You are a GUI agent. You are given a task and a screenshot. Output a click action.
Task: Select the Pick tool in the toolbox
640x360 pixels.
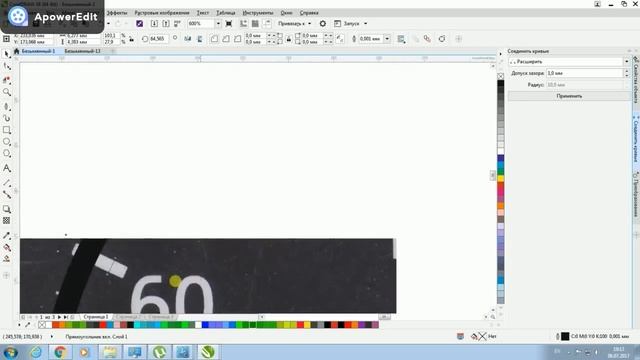click(x=7, y=54)
